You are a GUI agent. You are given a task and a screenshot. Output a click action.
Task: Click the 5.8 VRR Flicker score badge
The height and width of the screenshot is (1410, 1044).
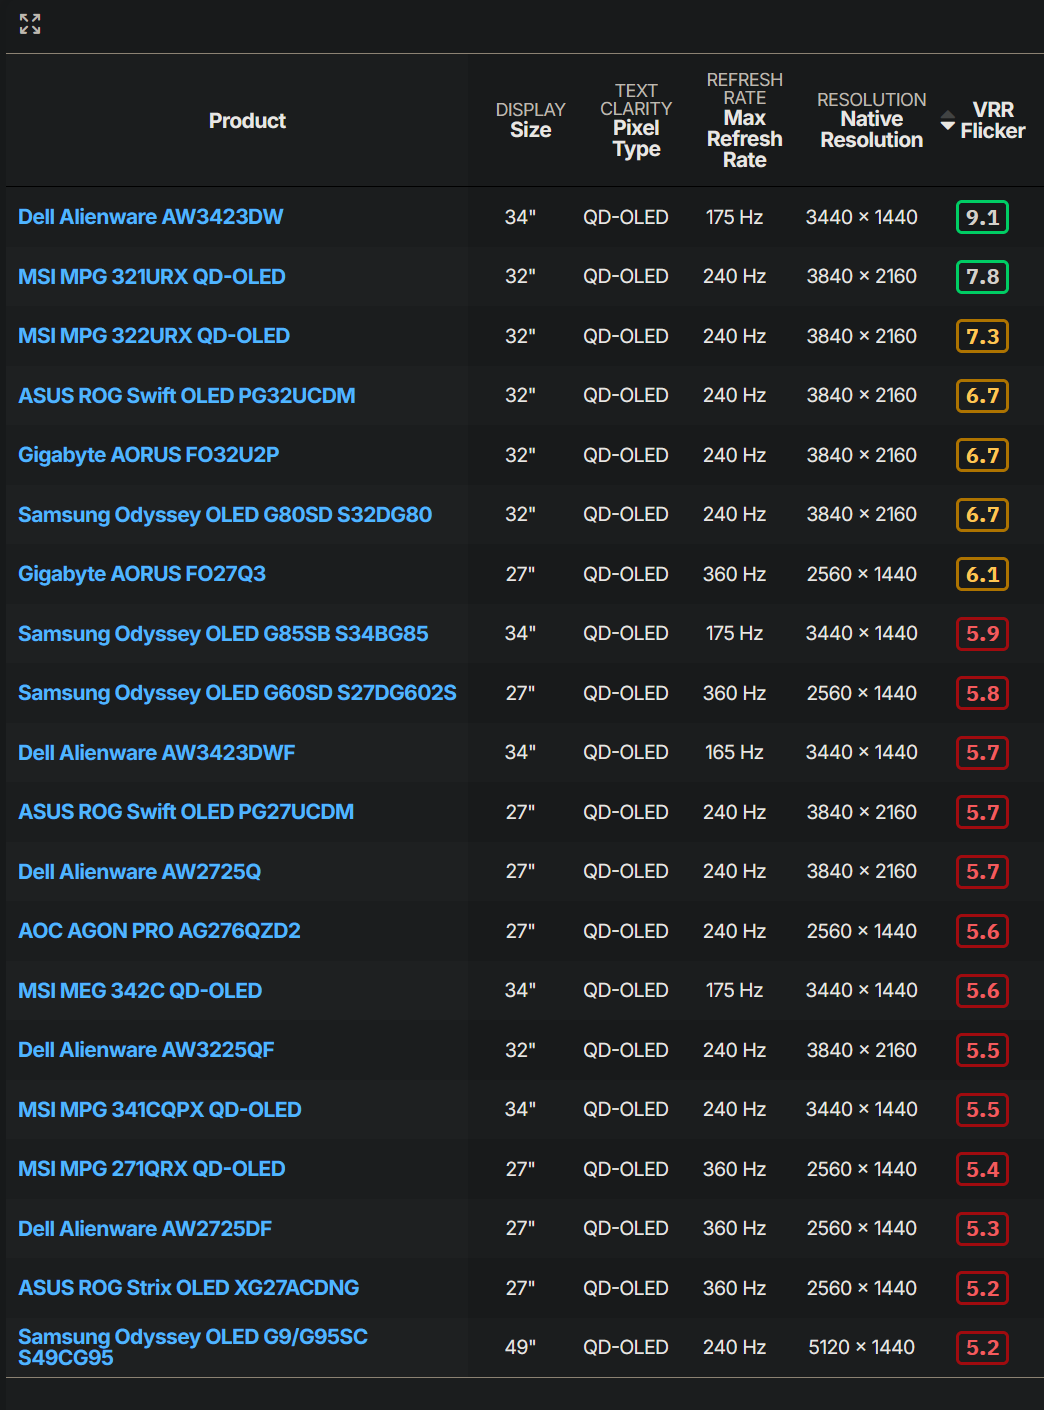(982, 693)
